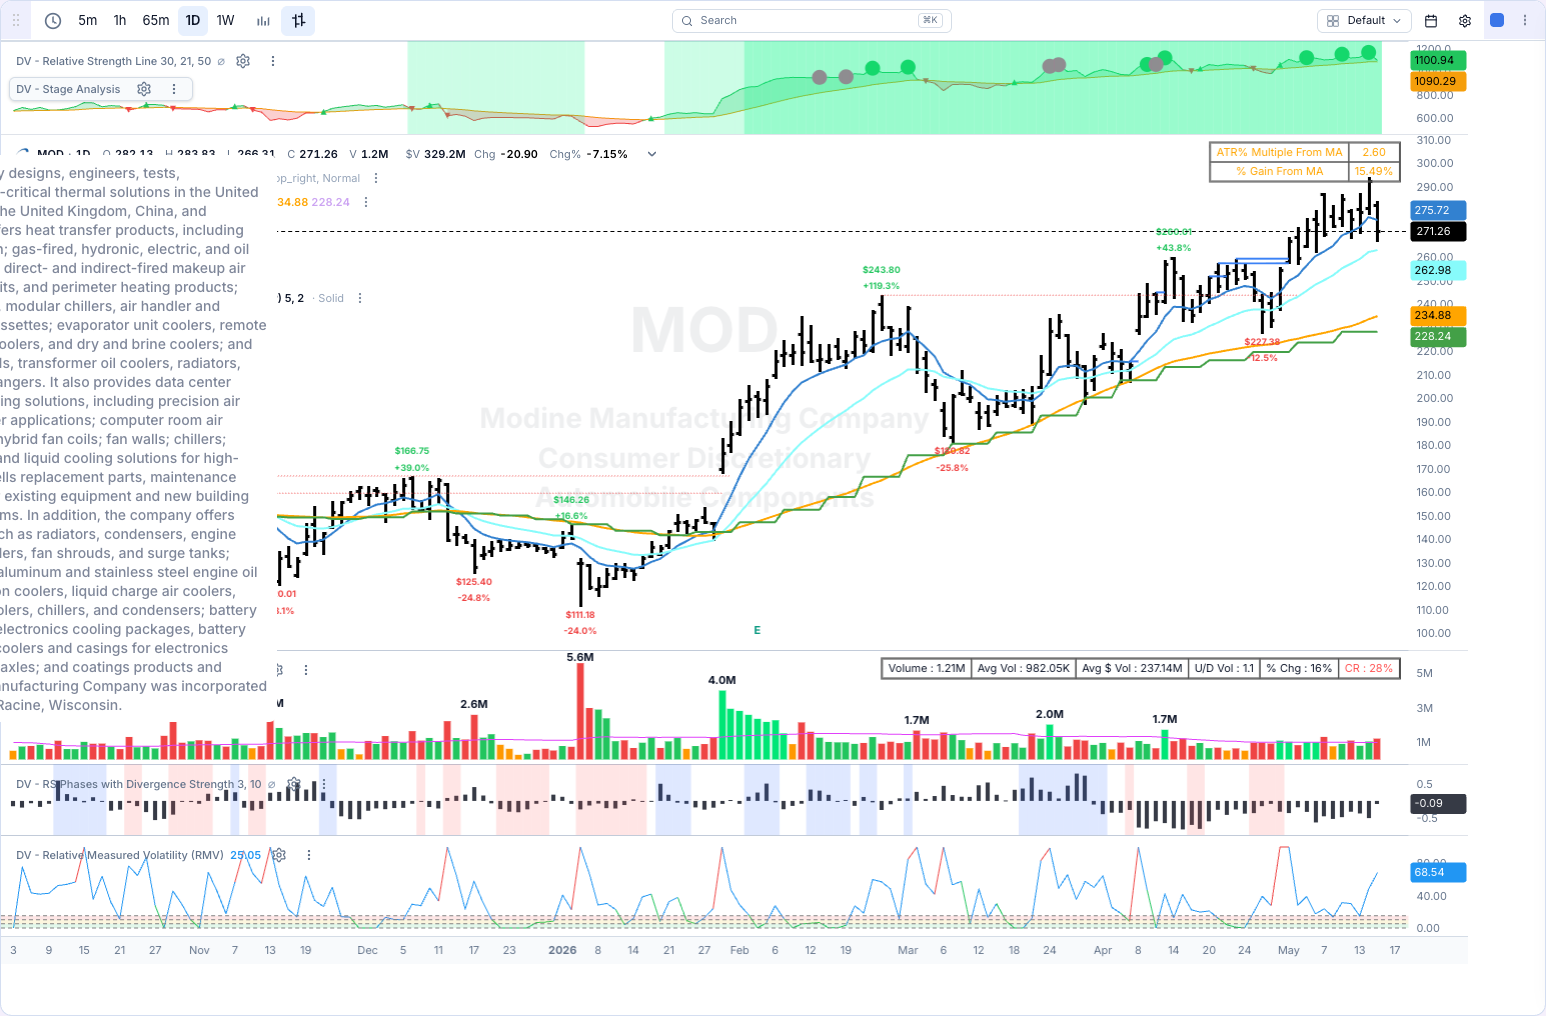Click the 1100.94 green RS axis label
The width and height of the screenshot is (1546, 1016).
click(x=1439, y=60)
